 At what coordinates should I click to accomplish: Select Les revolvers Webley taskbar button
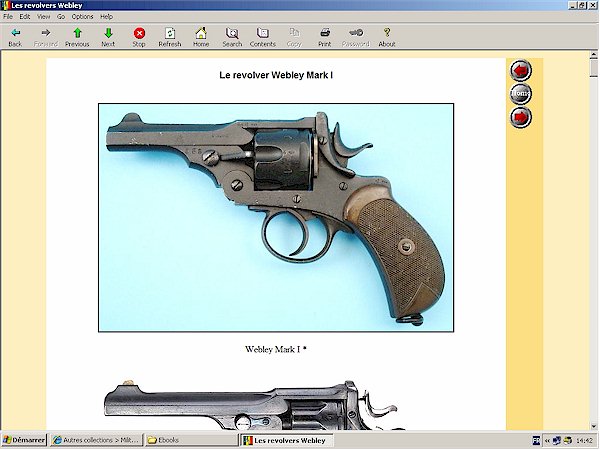287,440
